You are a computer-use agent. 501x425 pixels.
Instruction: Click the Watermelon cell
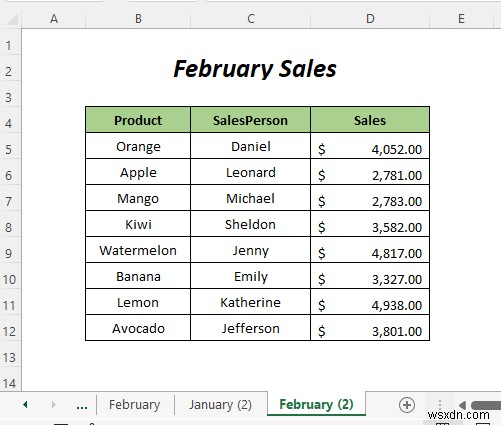(138, 250)
